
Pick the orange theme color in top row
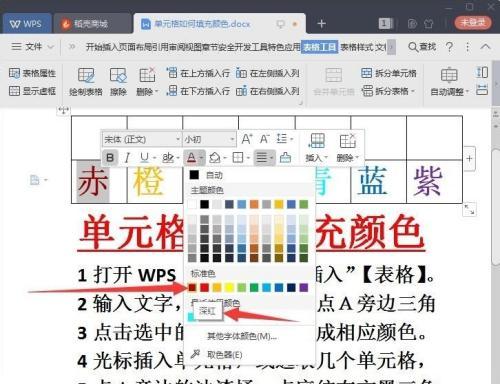(254, 204)
